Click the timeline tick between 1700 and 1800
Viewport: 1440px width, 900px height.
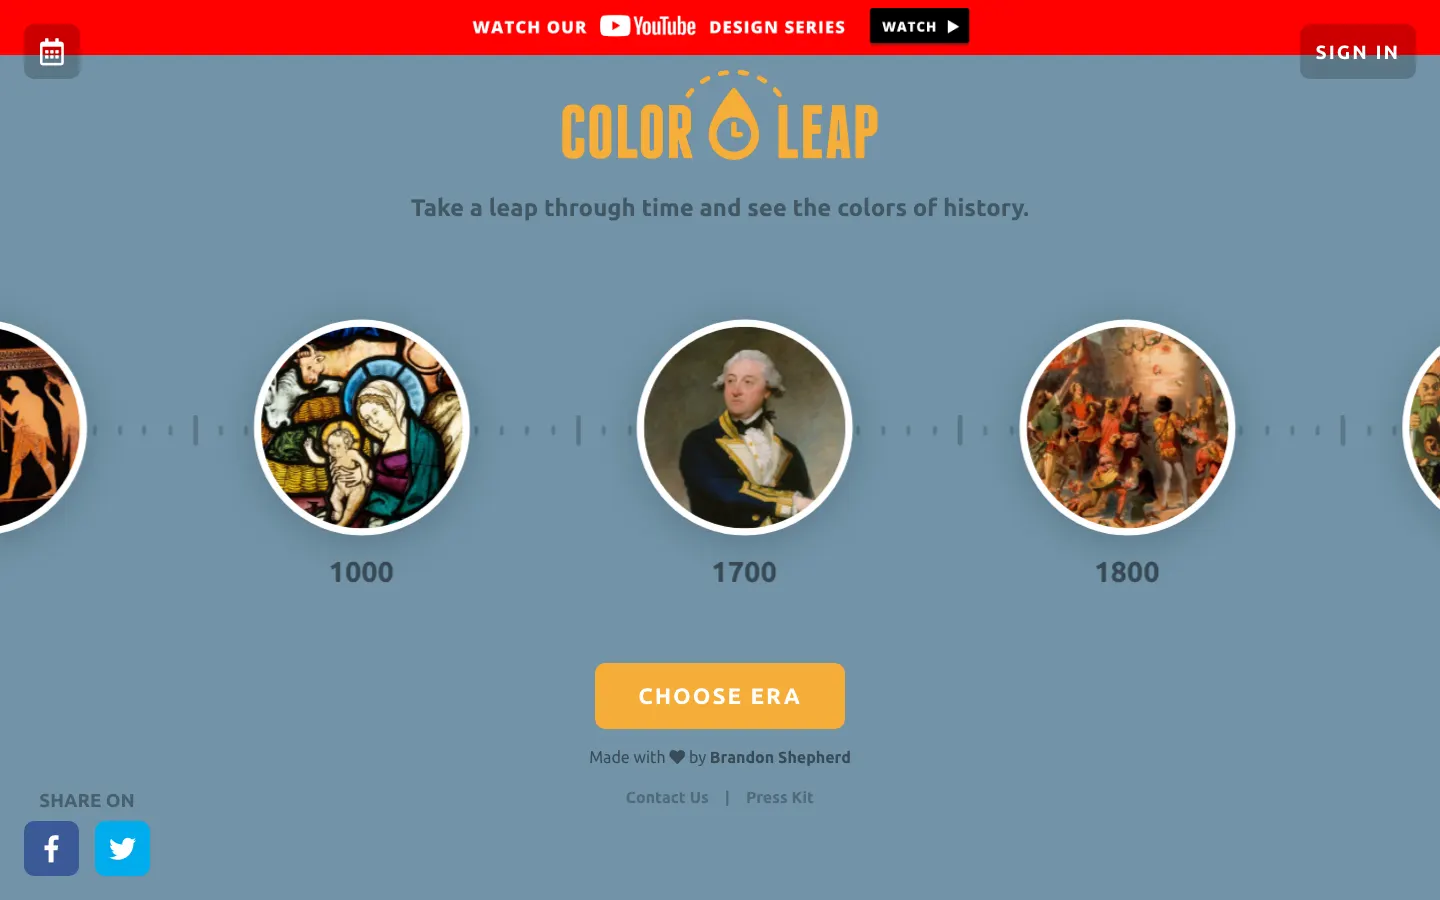pyautogui.click(x=960, y=430)
